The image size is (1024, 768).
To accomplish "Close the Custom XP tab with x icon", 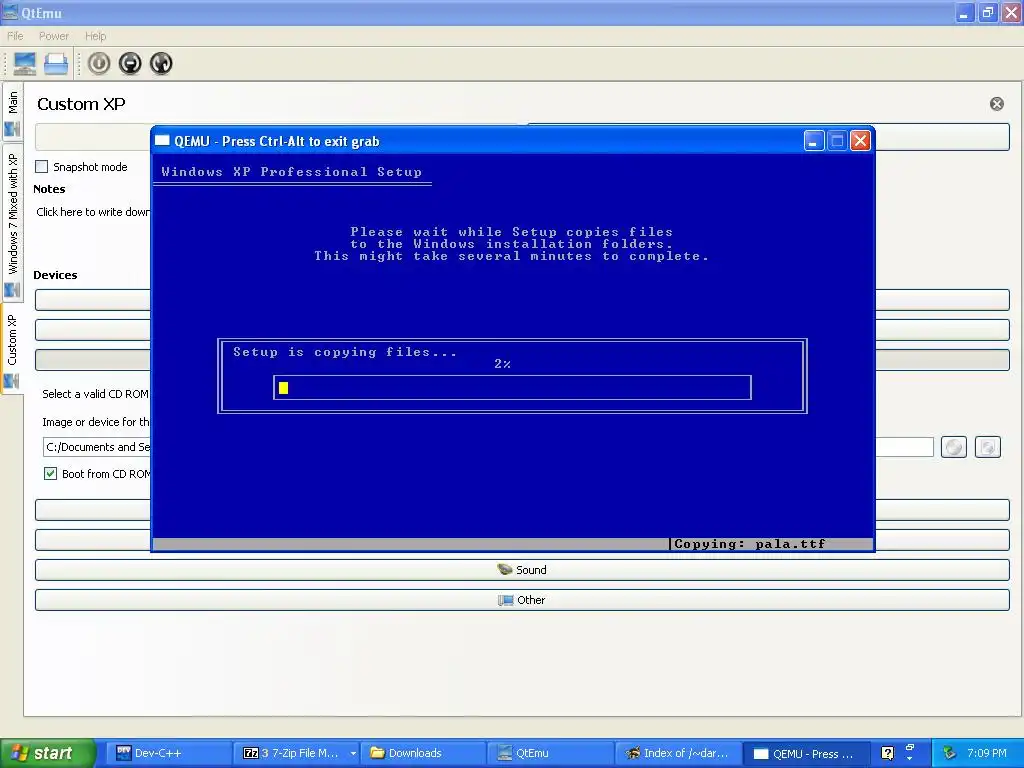I will pyautogui.click(x=997, y=104).
